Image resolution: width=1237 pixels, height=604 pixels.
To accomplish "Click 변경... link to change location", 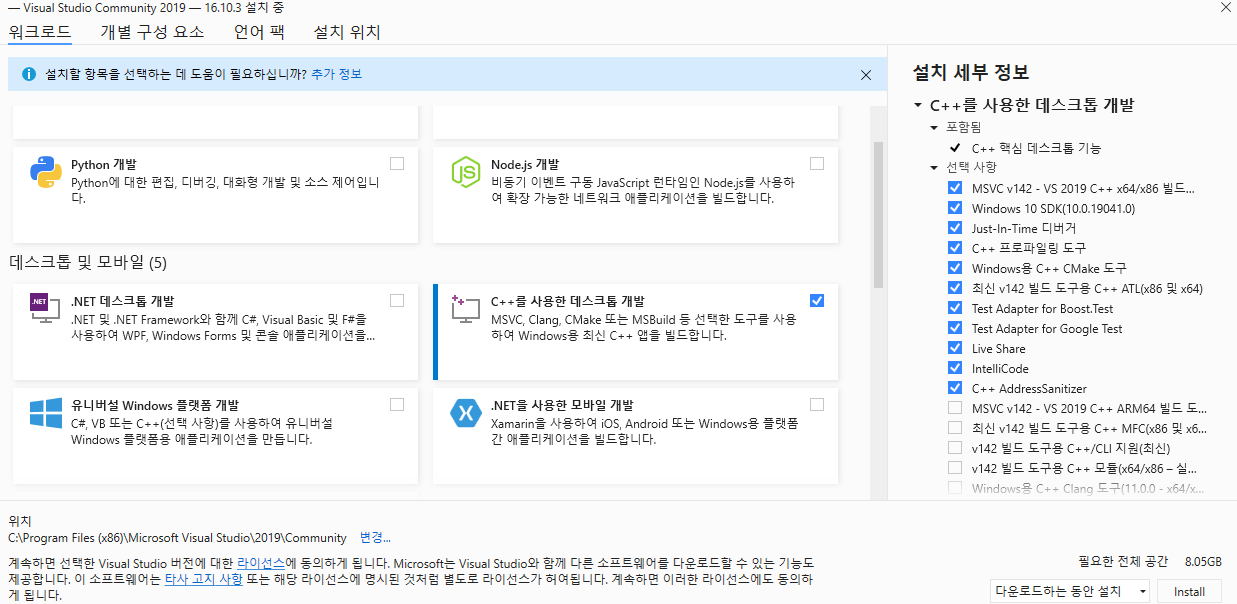I will [x=375, y=537].
